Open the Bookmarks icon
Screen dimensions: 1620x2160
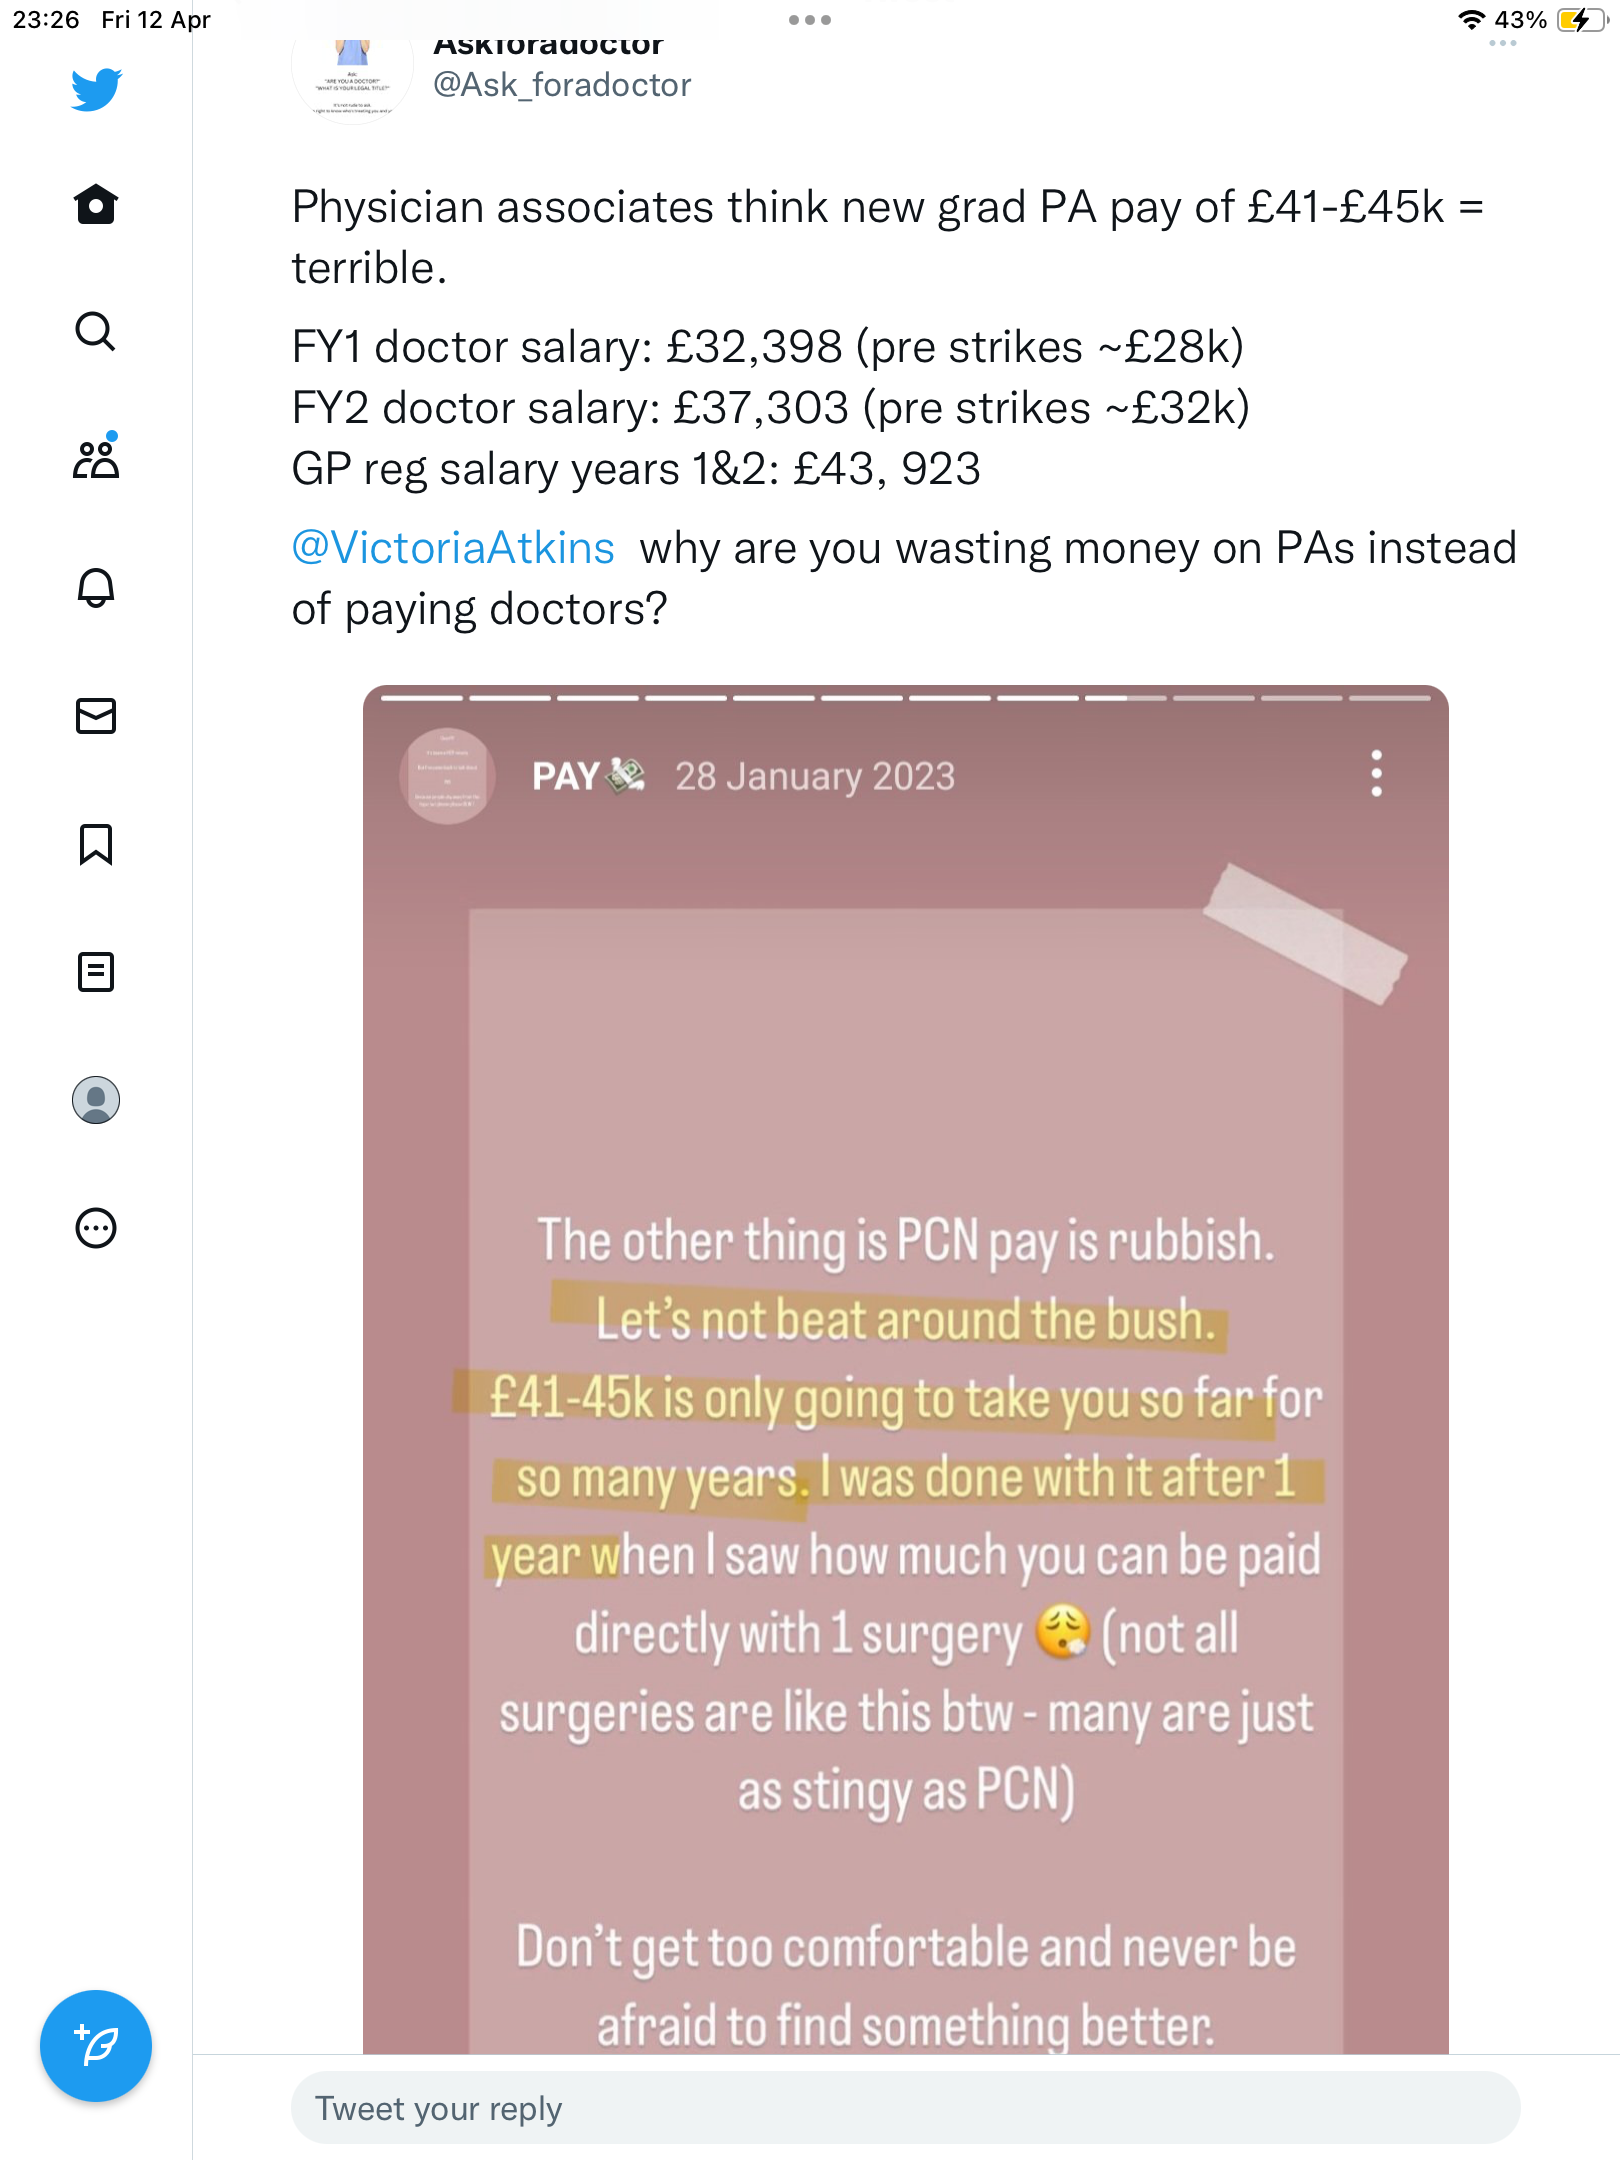pos(96,844)
